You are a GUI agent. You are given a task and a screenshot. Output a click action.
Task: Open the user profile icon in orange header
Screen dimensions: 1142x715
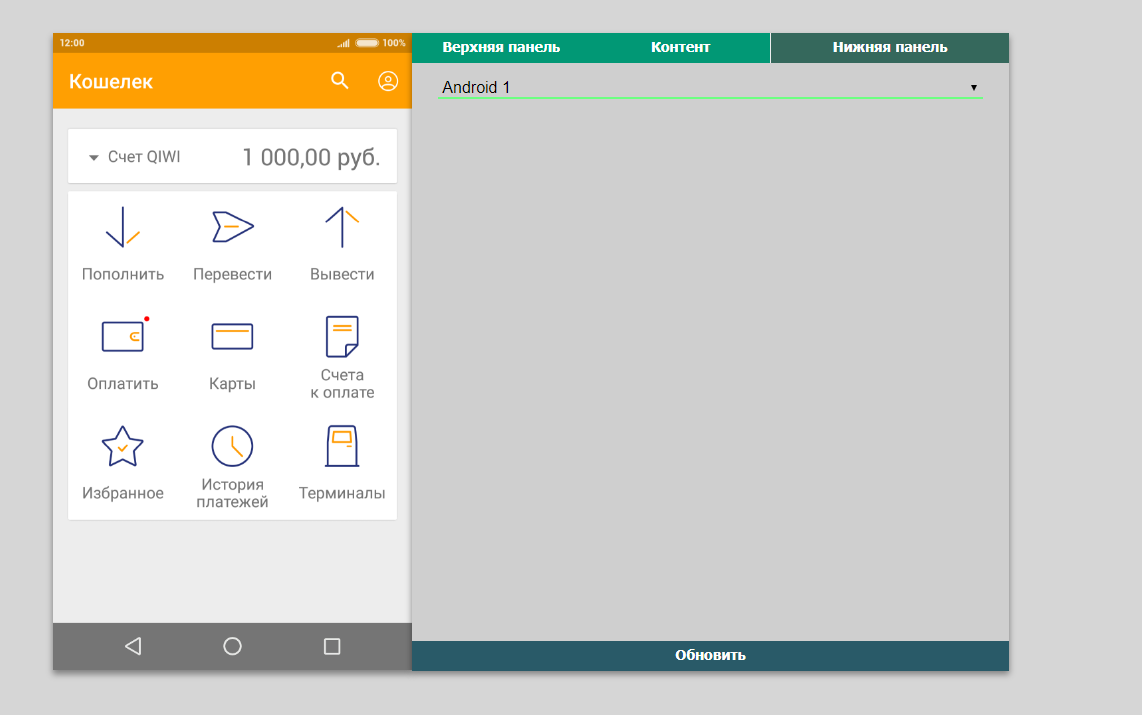point(388,81)
